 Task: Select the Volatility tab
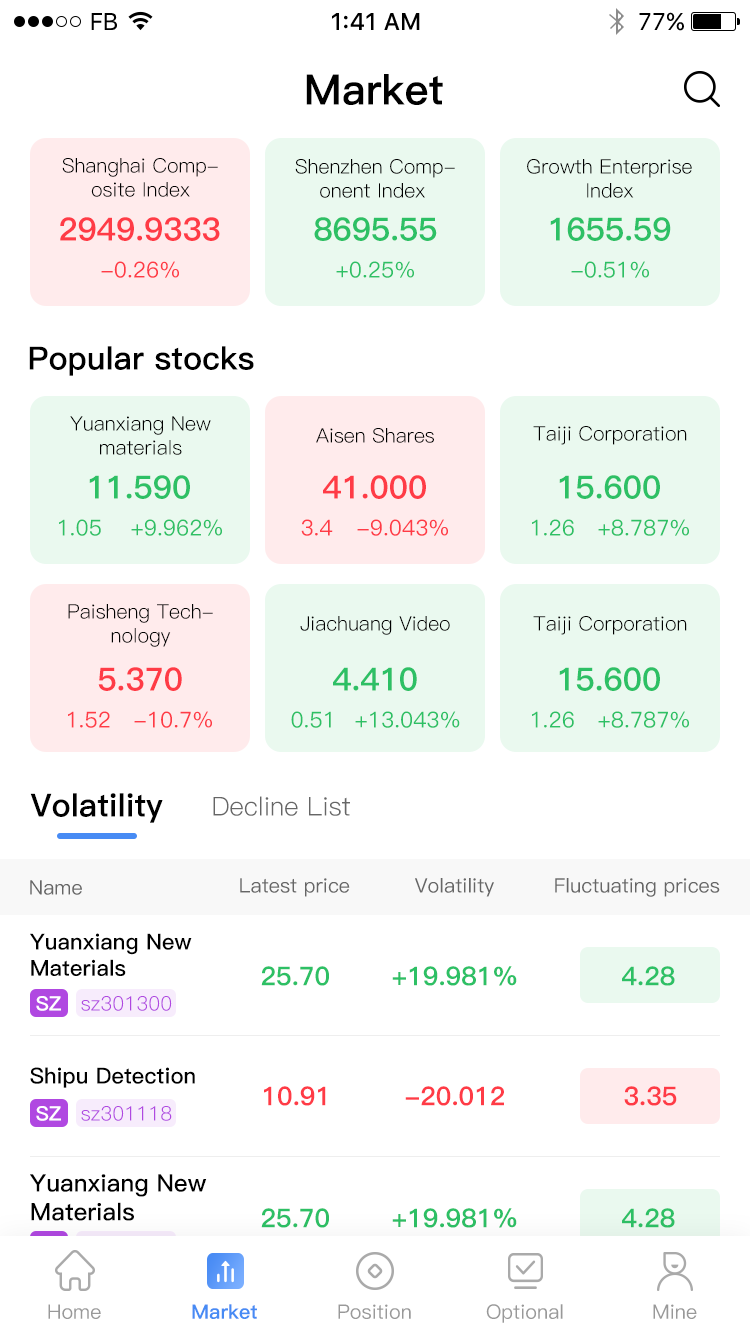tap(97, 807)
